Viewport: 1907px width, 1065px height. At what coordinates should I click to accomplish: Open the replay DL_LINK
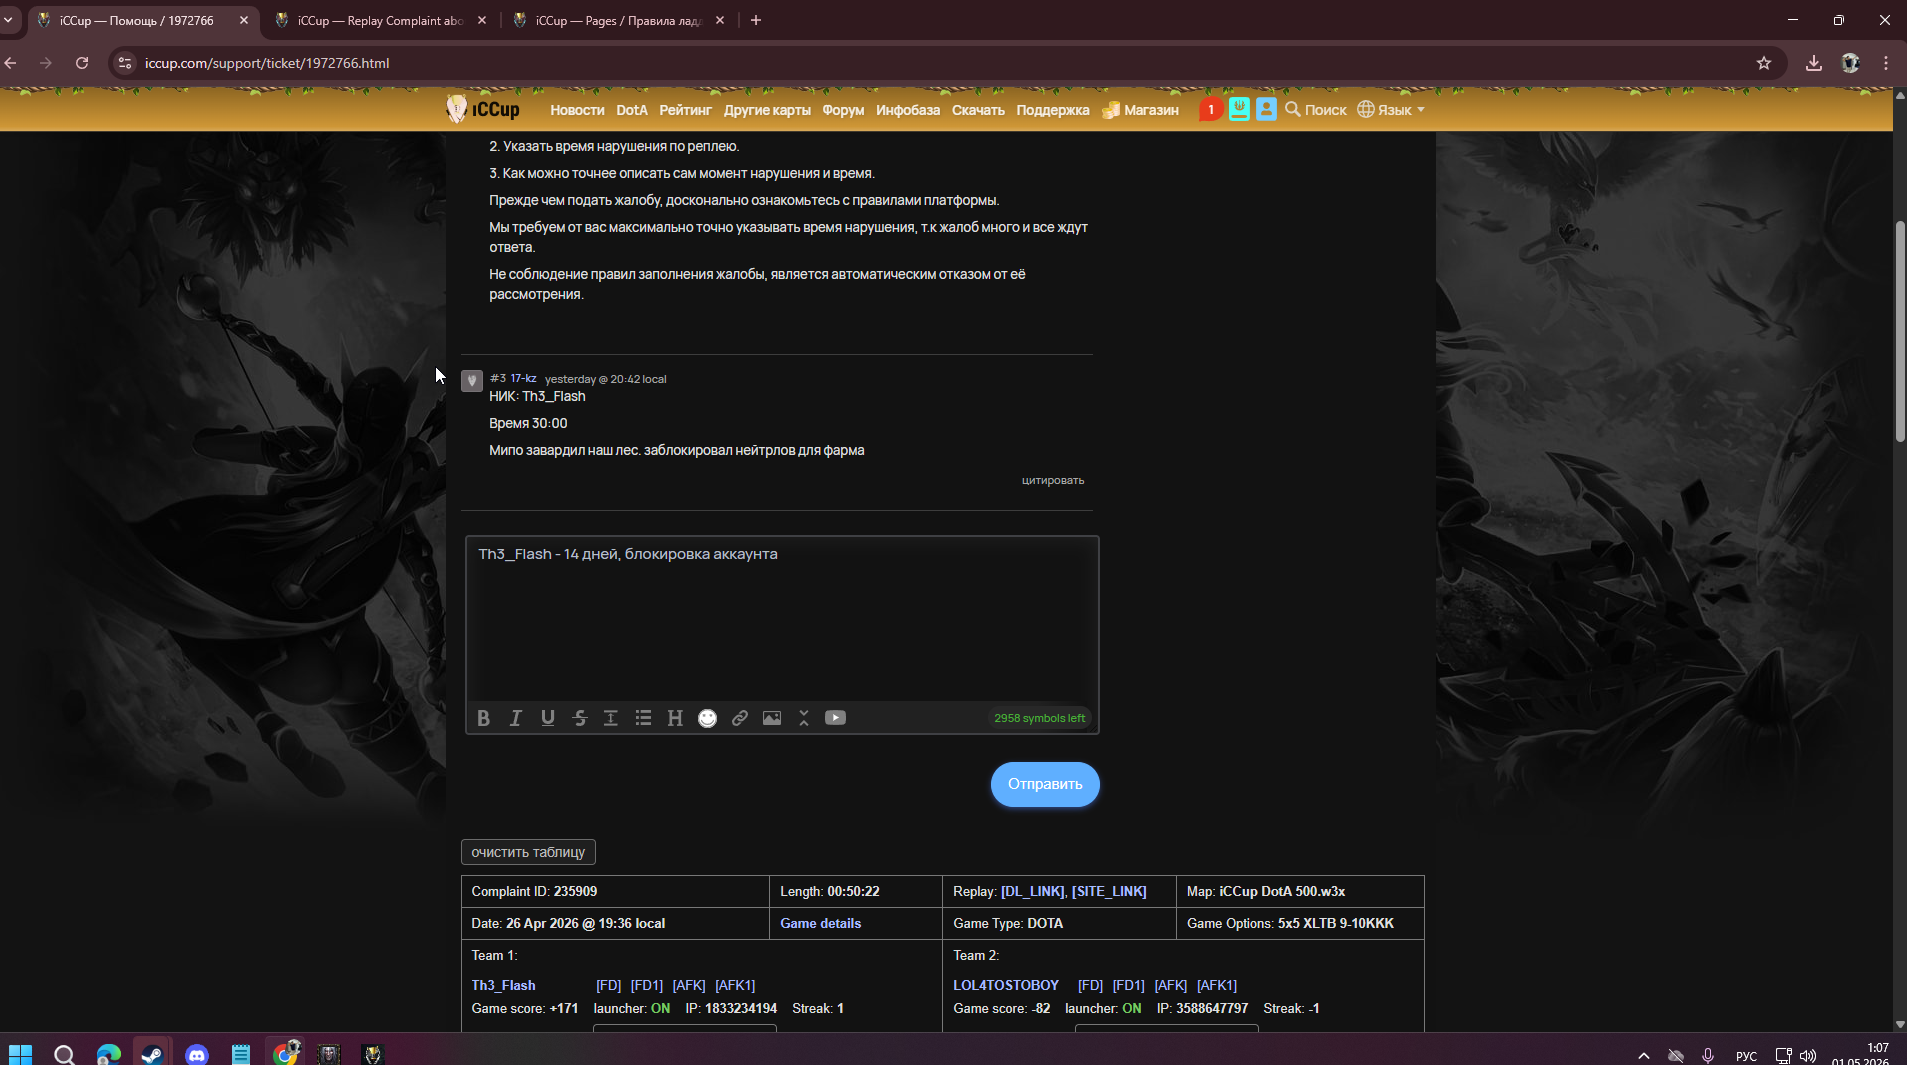click(x=1033, y=891)
